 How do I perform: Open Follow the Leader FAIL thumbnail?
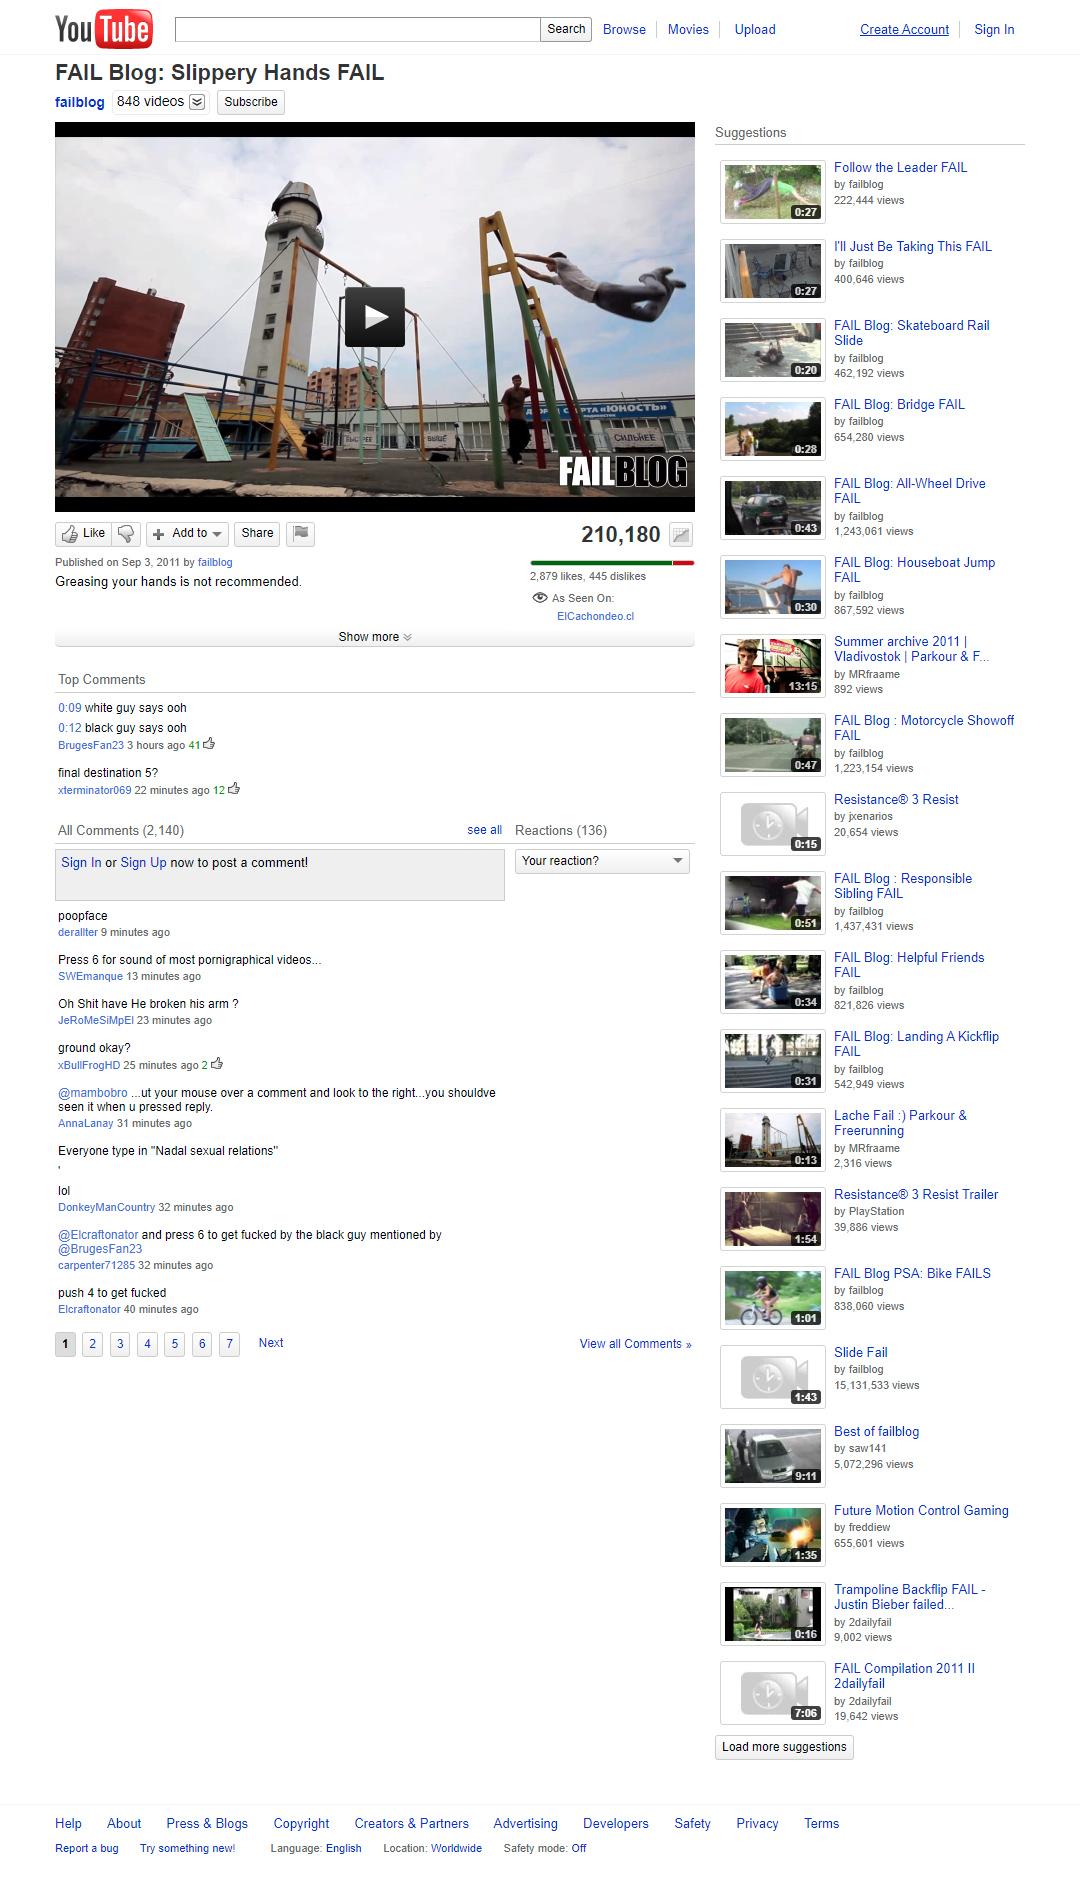click(773, 192)
